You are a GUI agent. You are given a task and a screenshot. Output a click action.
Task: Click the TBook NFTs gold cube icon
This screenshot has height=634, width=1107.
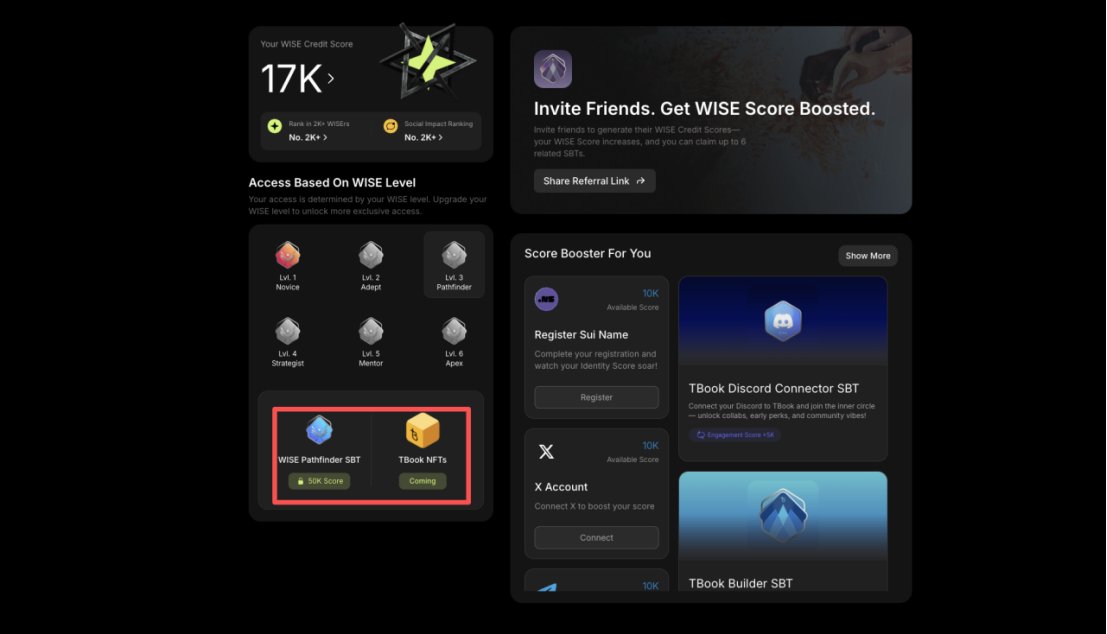pos(422,430)
